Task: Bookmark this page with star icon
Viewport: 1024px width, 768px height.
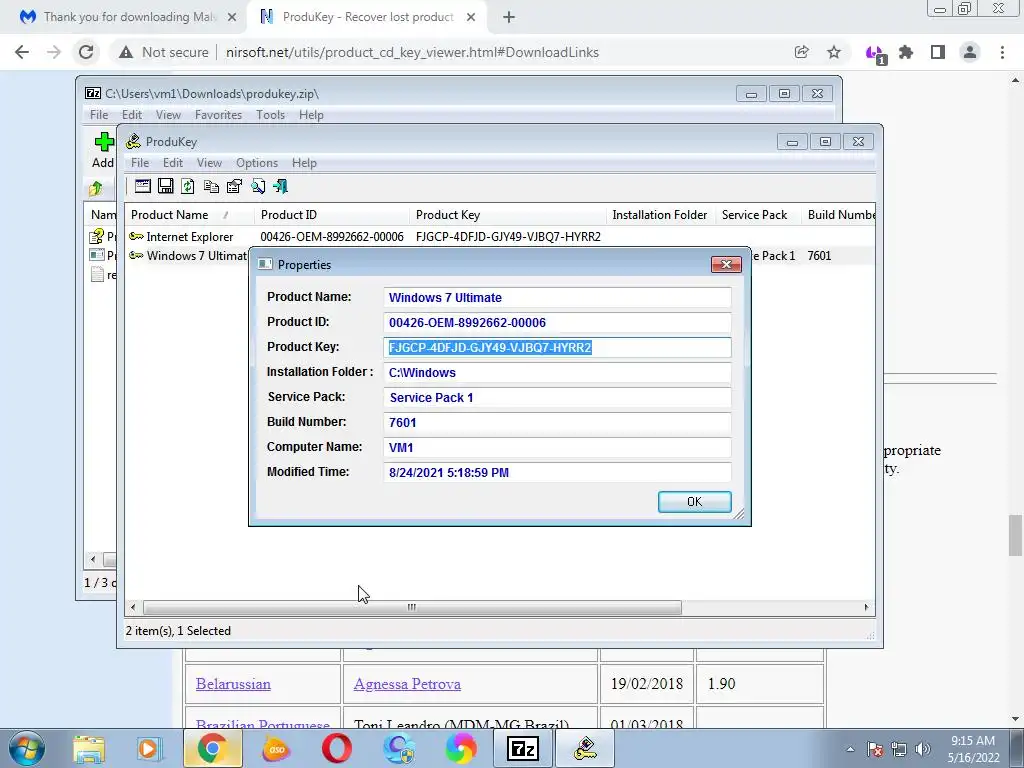Action: (834, 52)
